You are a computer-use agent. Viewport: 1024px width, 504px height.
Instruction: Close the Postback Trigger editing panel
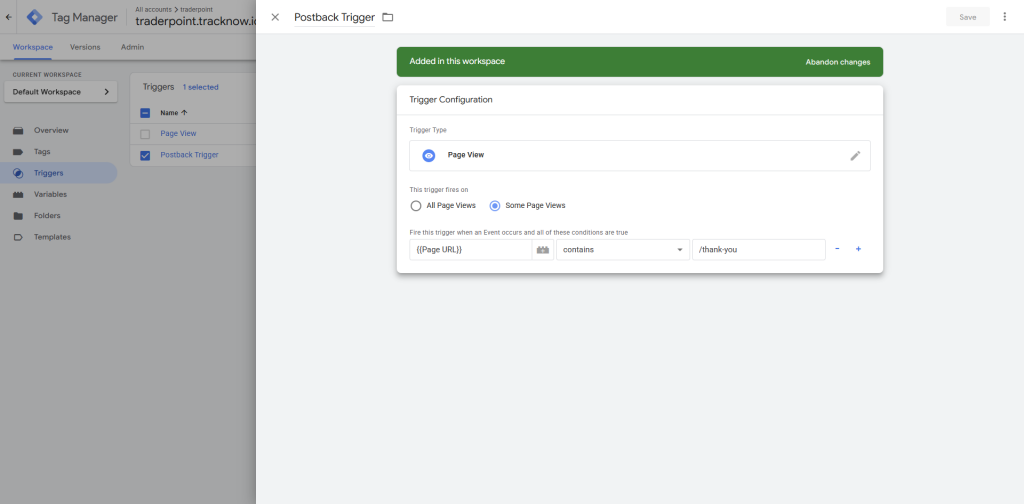(x=275, y=17)
